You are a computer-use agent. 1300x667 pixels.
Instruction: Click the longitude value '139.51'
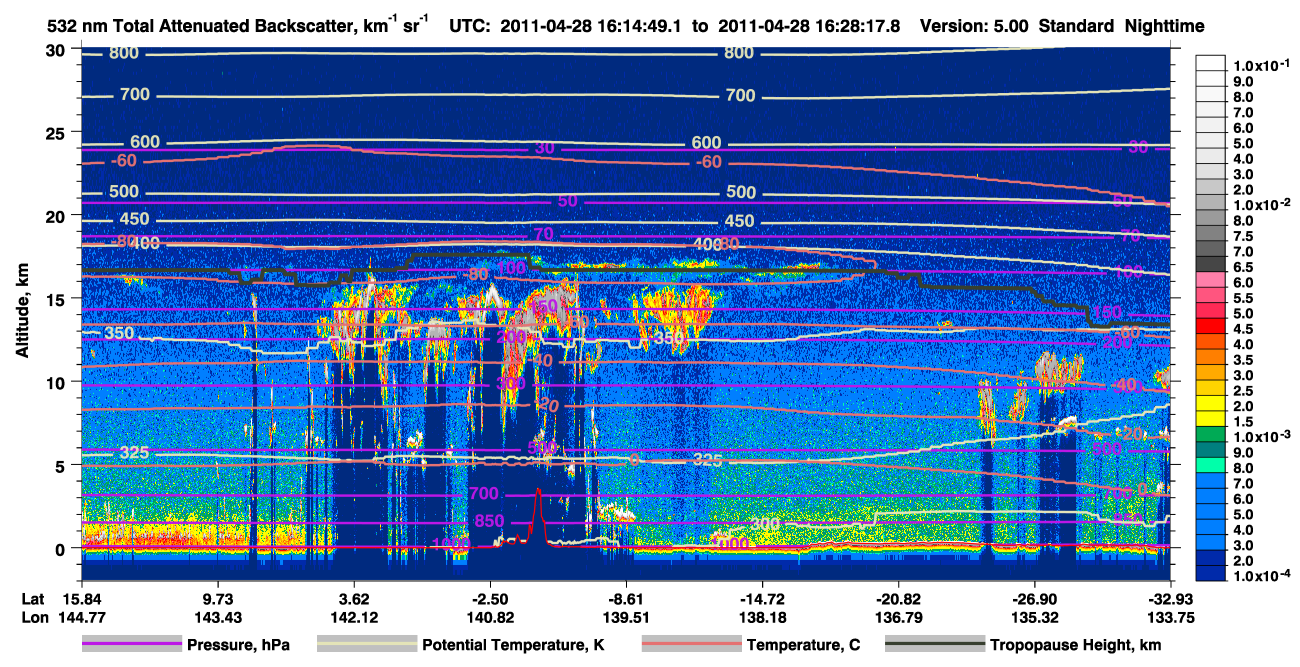[x=626, y=617]
